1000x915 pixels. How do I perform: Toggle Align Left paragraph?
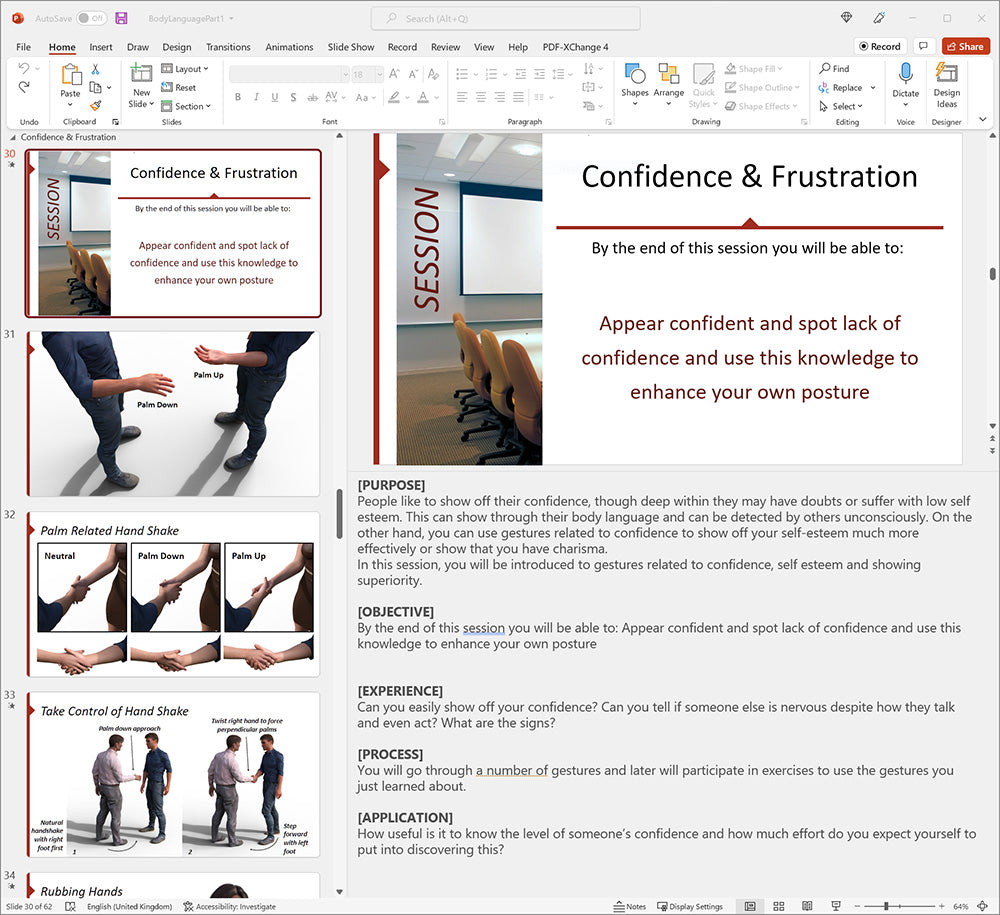[462, 97]
